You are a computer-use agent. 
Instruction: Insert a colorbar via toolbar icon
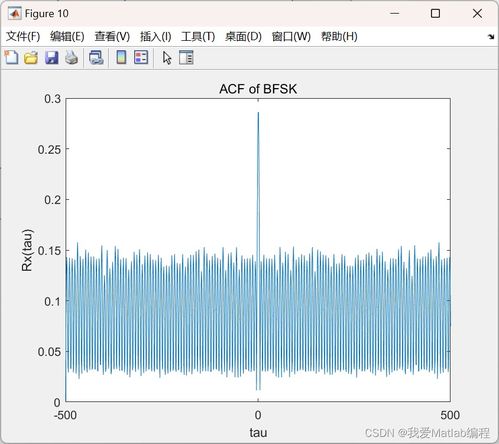(121, 57)
